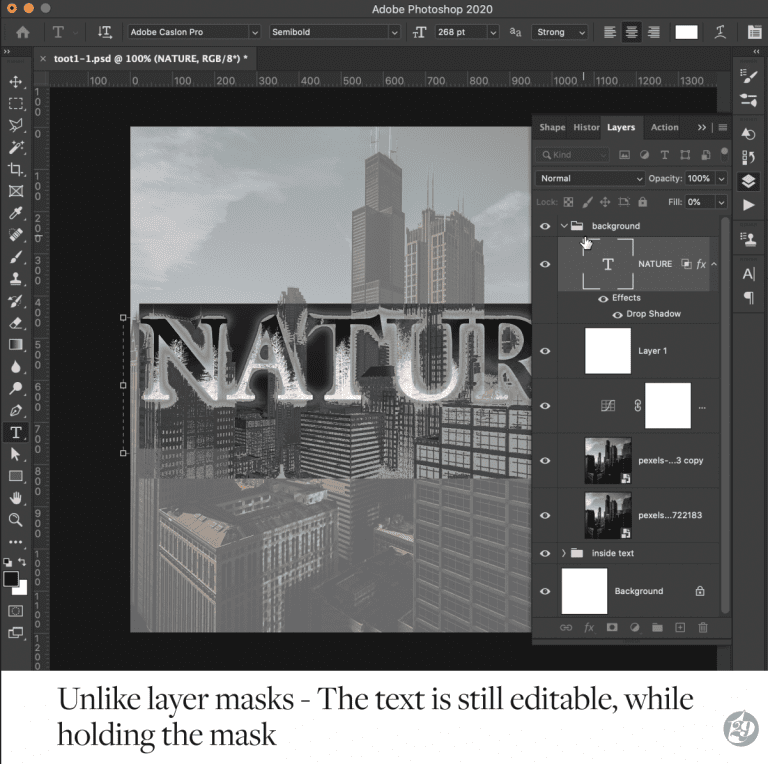Image resolution: width=768 pixels, height=764 pixels.
Task: Select the Clone Stamp tool
Action: 16,278
